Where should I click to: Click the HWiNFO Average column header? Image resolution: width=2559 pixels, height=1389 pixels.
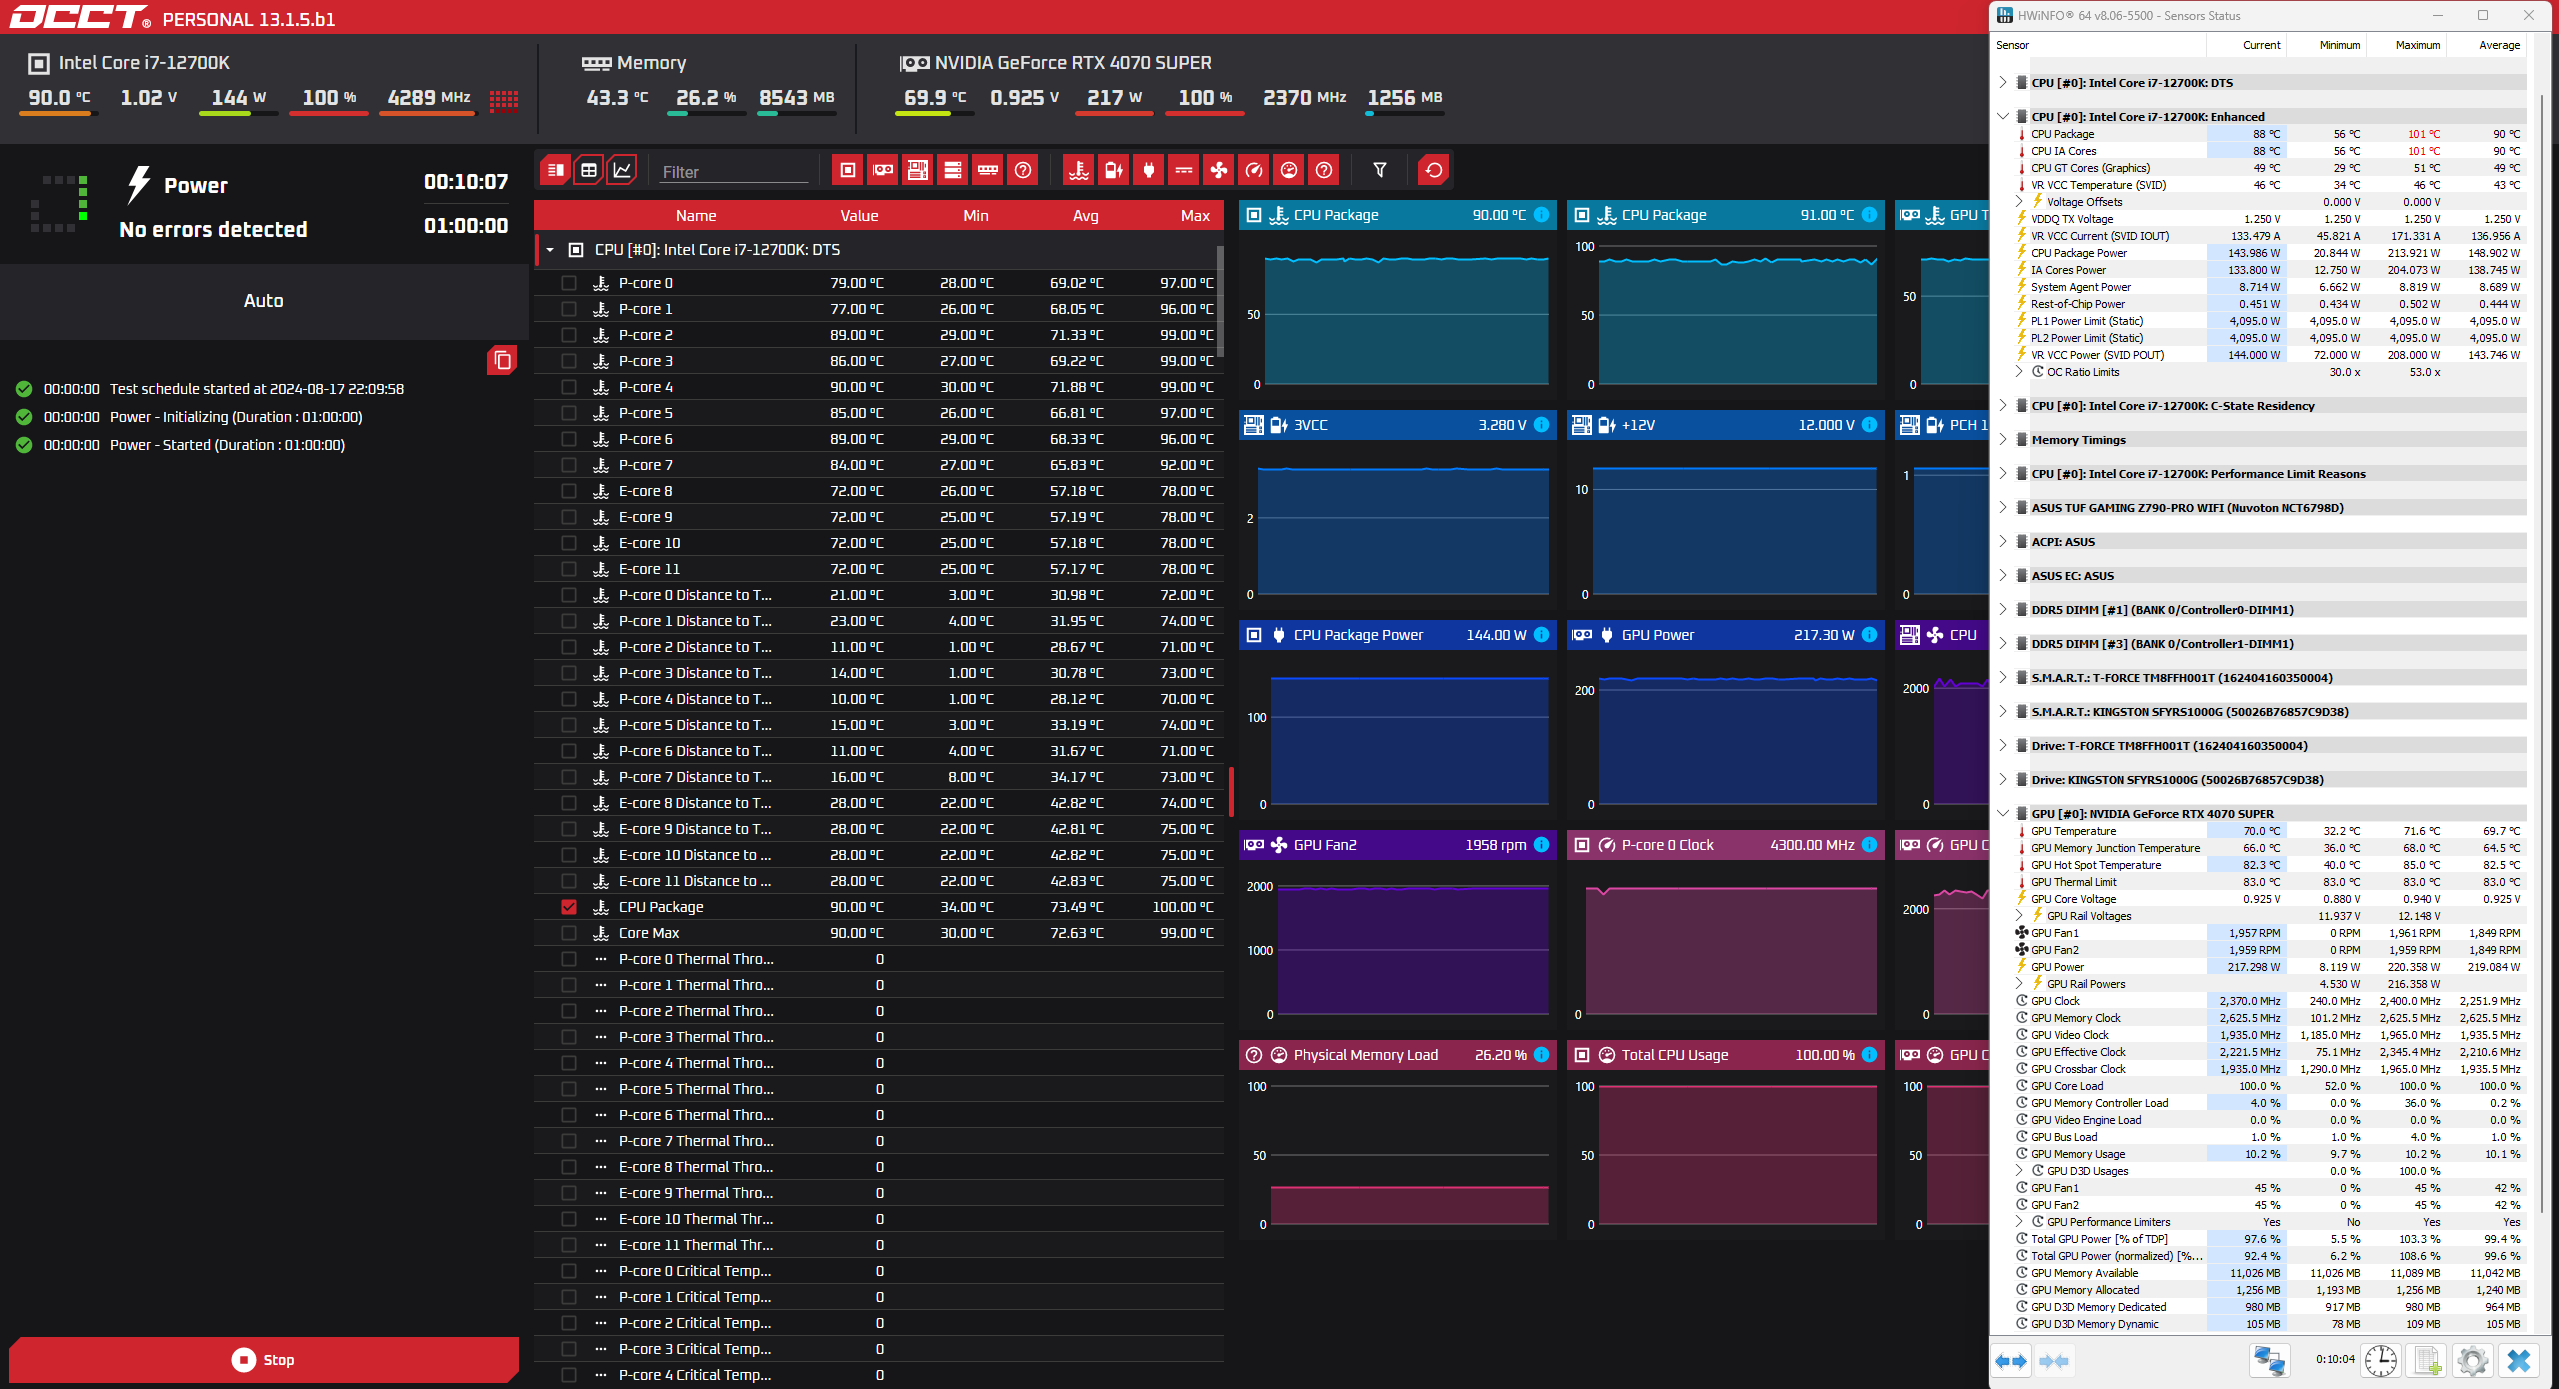click(2486, 45)
